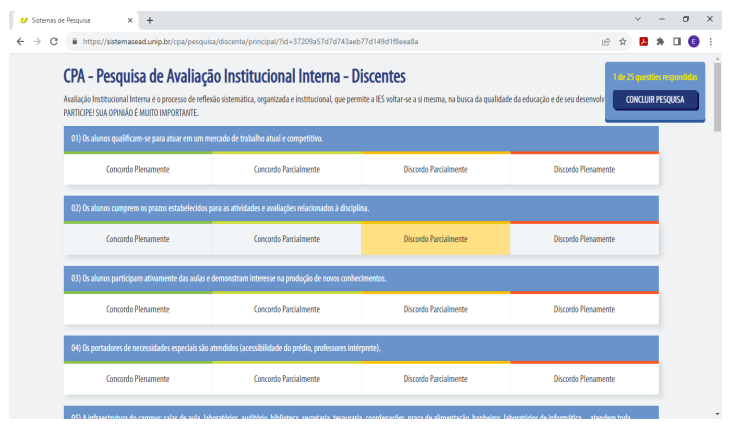Viewport: 740px width, 431px height.
Task: Switch to the Sistemas de Pesquisa tab
Action: [70, 19]
